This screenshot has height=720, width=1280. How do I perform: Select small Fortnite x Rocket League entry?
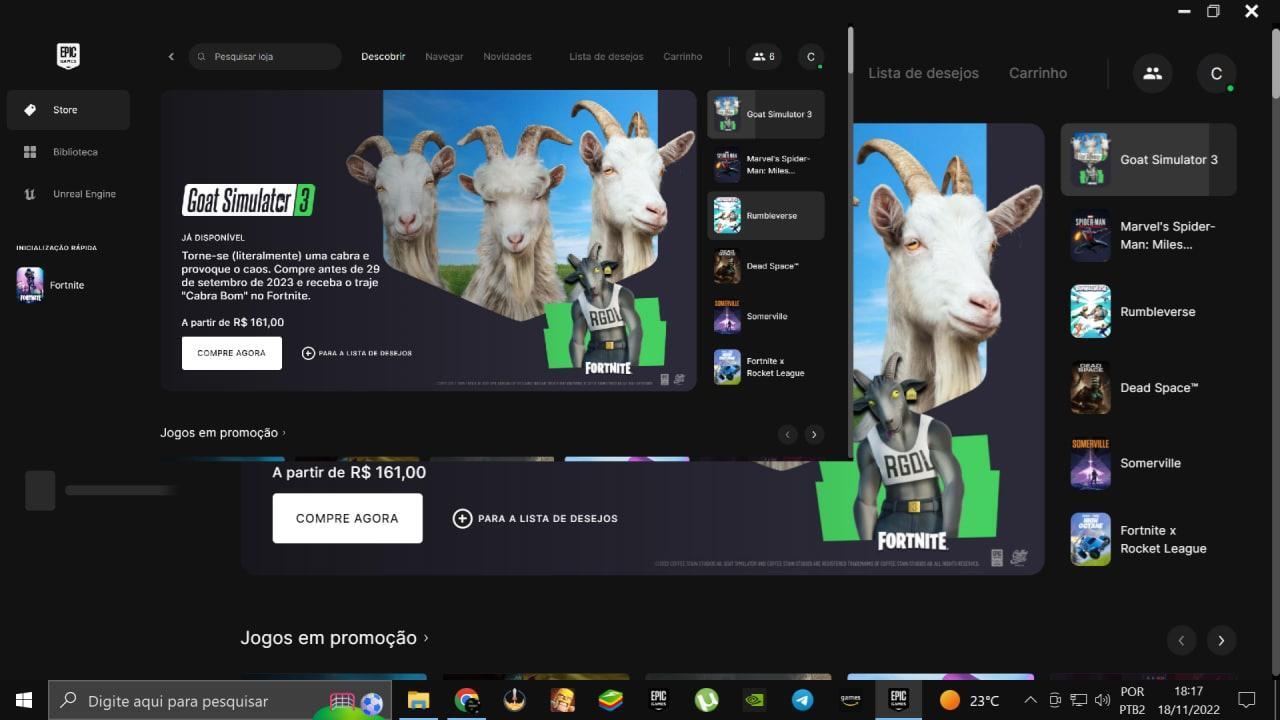pyautogui.click(x=766, y=367)
